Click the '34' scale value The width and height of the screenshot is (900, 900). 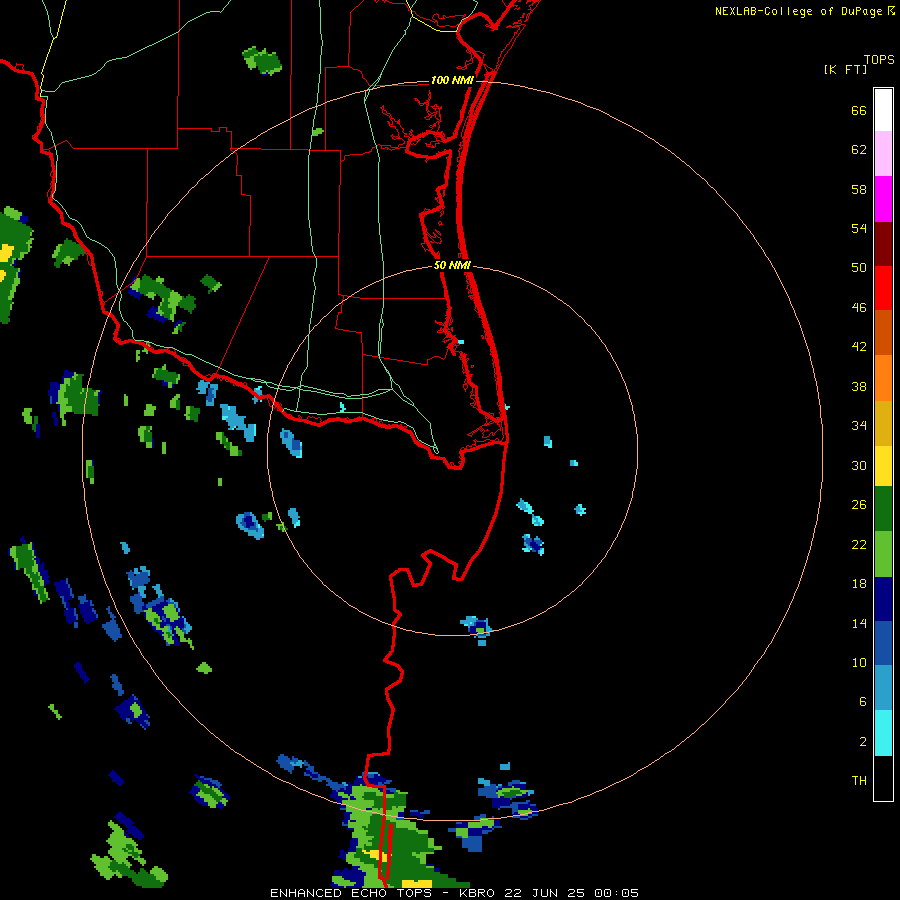(x=859, y=426)
